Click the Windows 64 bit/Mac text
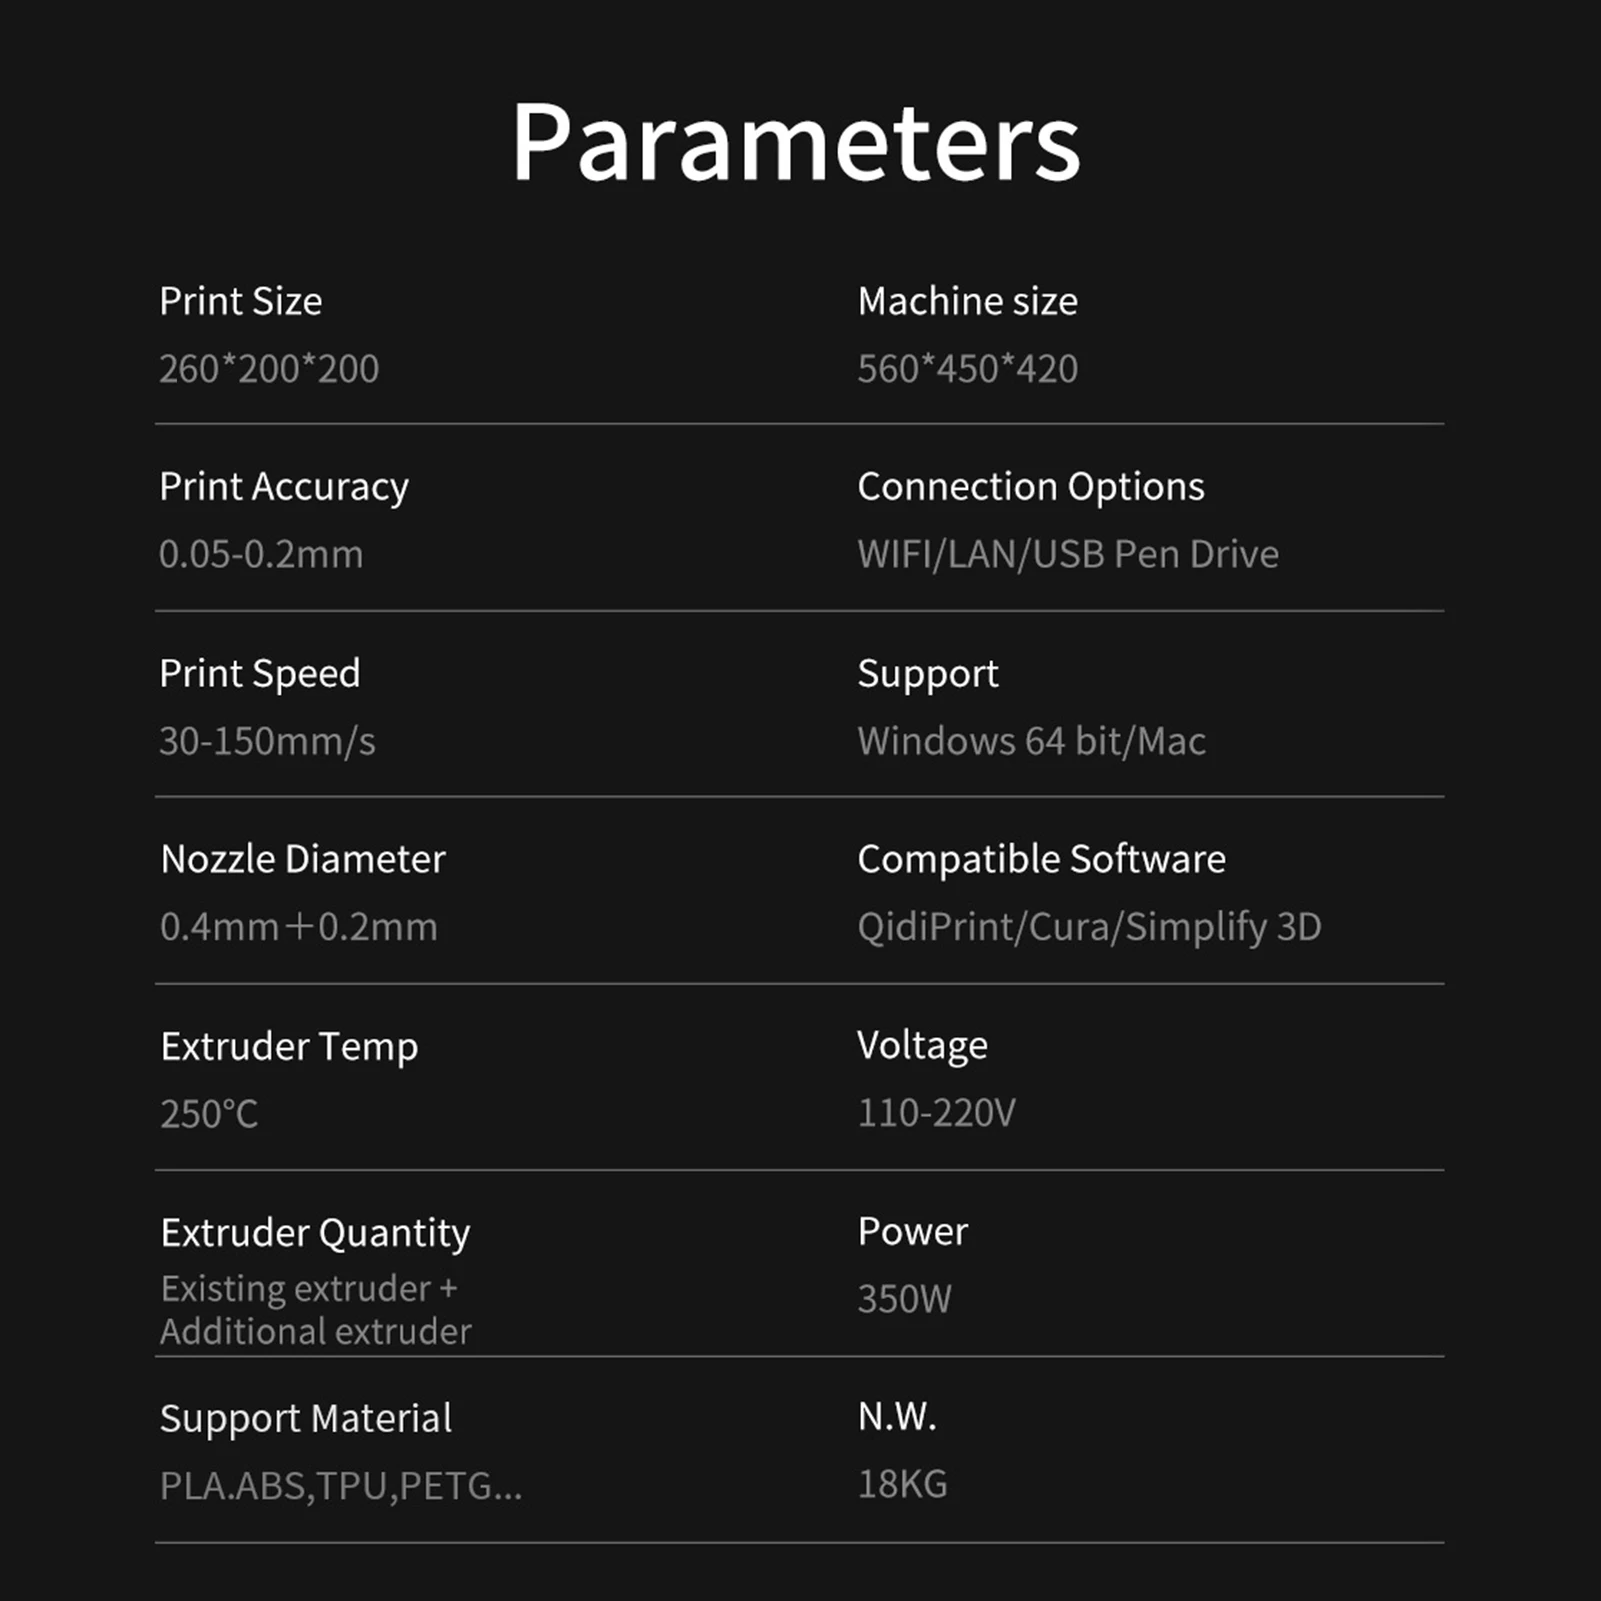Viewport: 1601px width, 1601px height. [1031, 741]
